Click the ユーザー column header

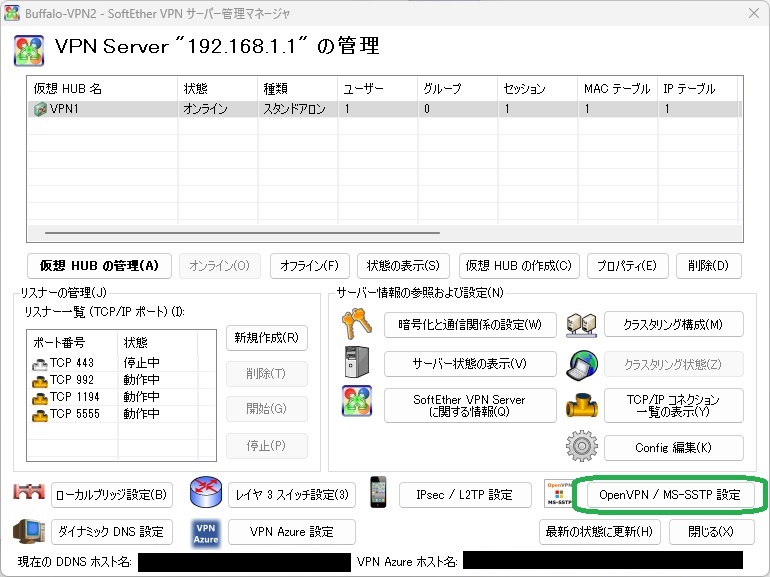coord(378,89)
